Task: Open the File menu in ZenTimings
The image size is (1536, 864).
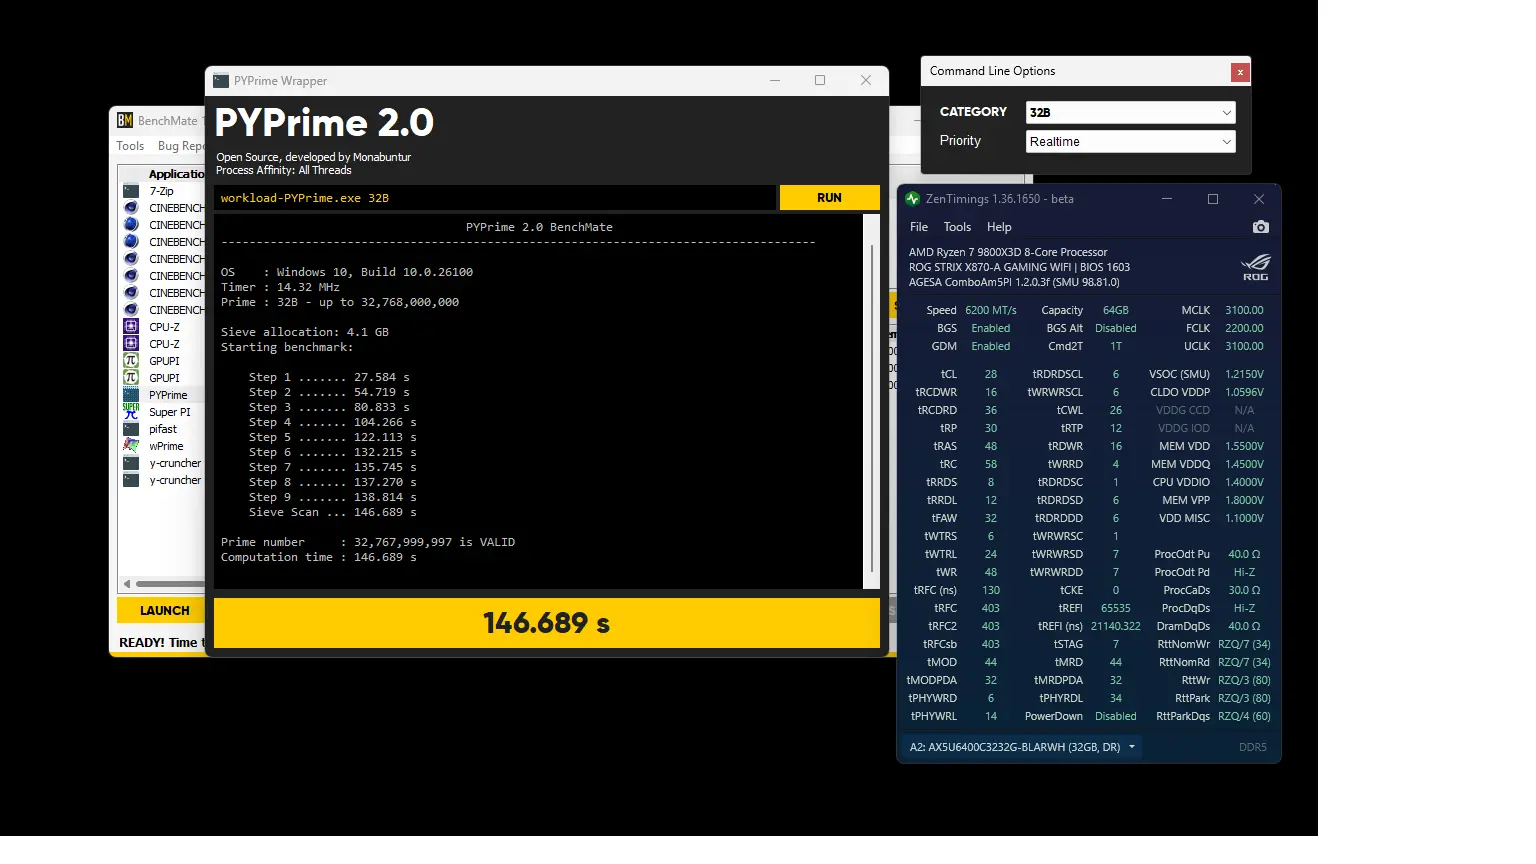Action: 919,227
